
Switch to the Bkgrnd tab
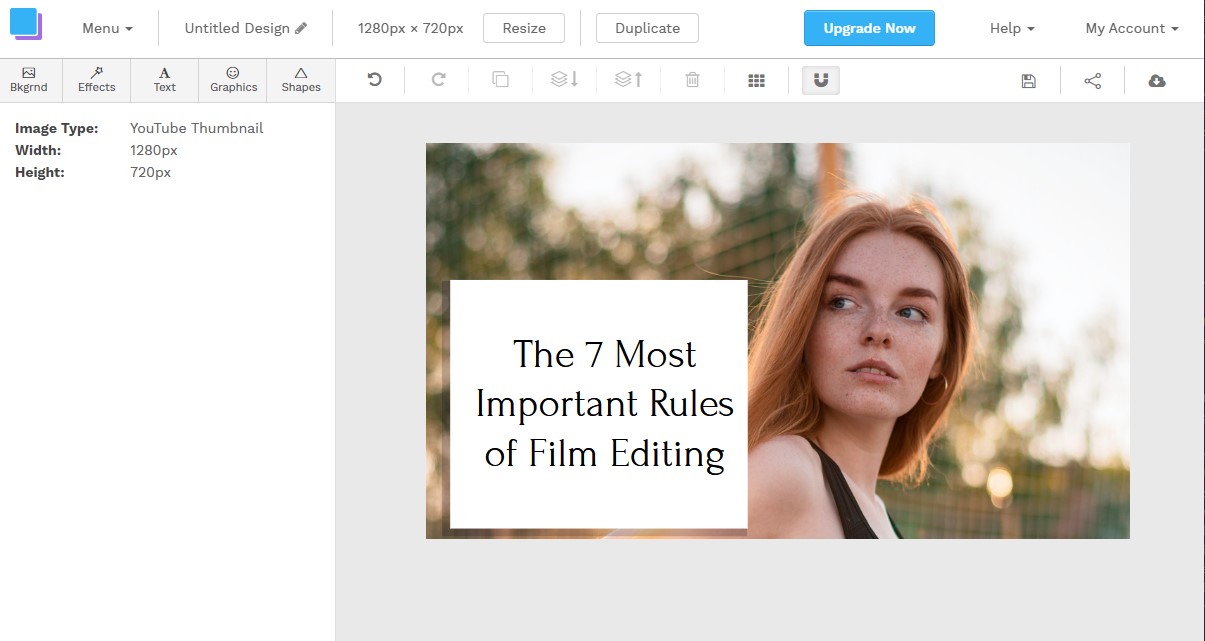pos(29,80)
